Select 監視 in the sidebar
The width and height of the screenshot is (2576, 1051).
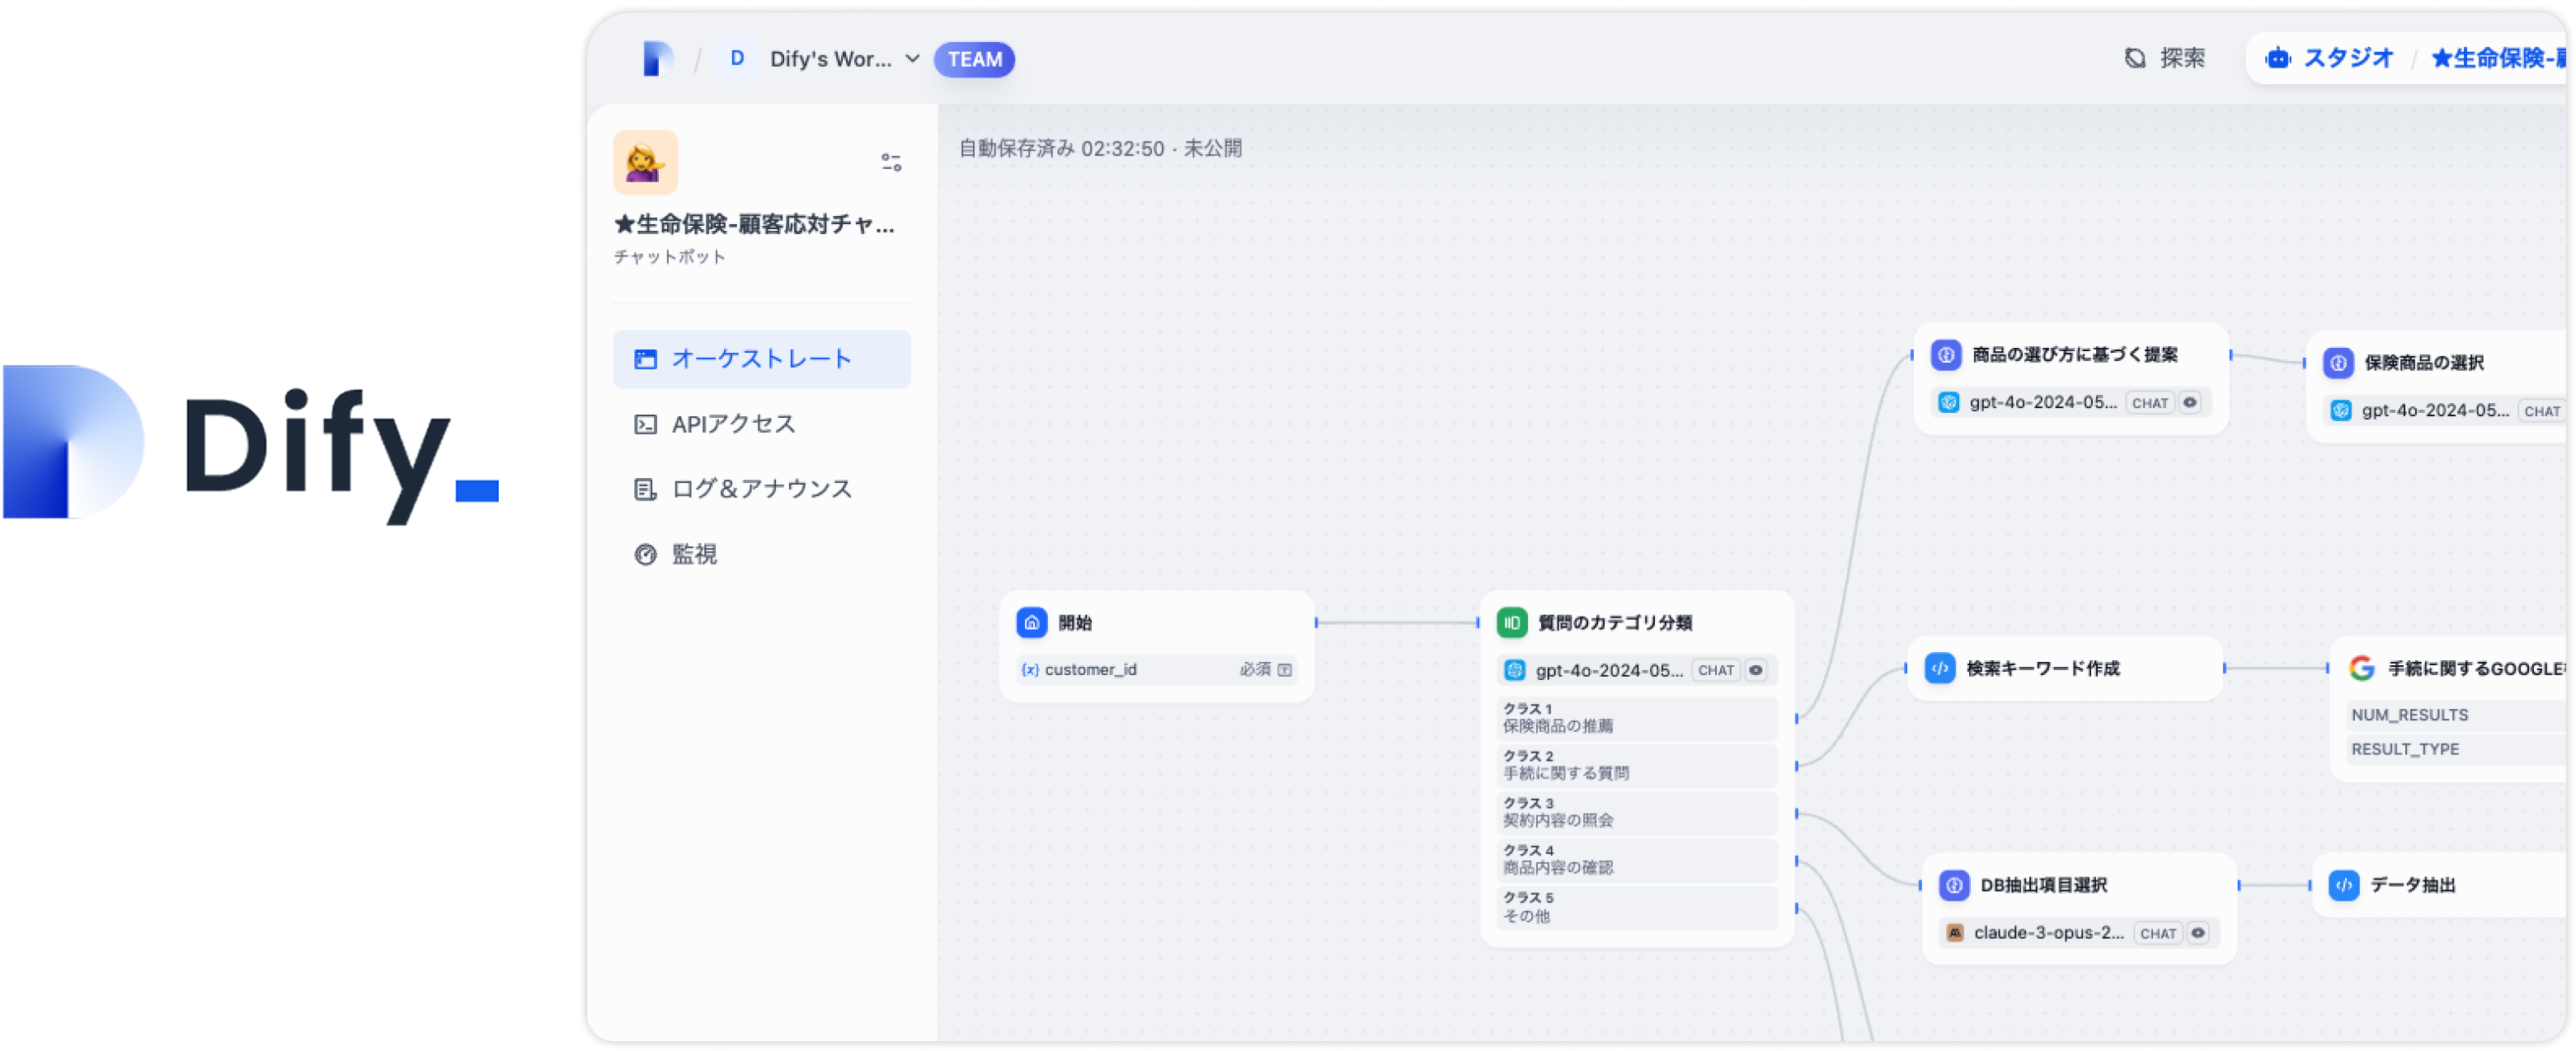(761, 554)
